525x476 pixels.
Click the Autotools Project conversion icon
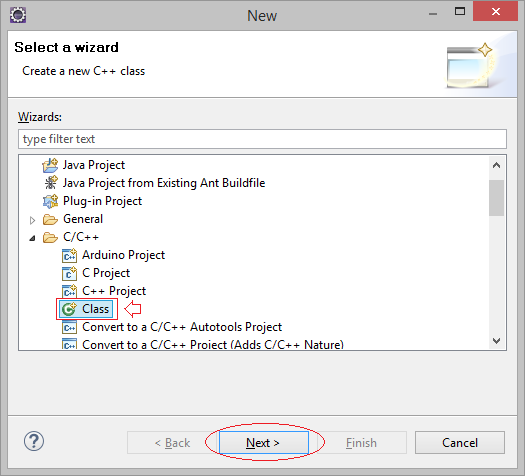tap(69, 327)
